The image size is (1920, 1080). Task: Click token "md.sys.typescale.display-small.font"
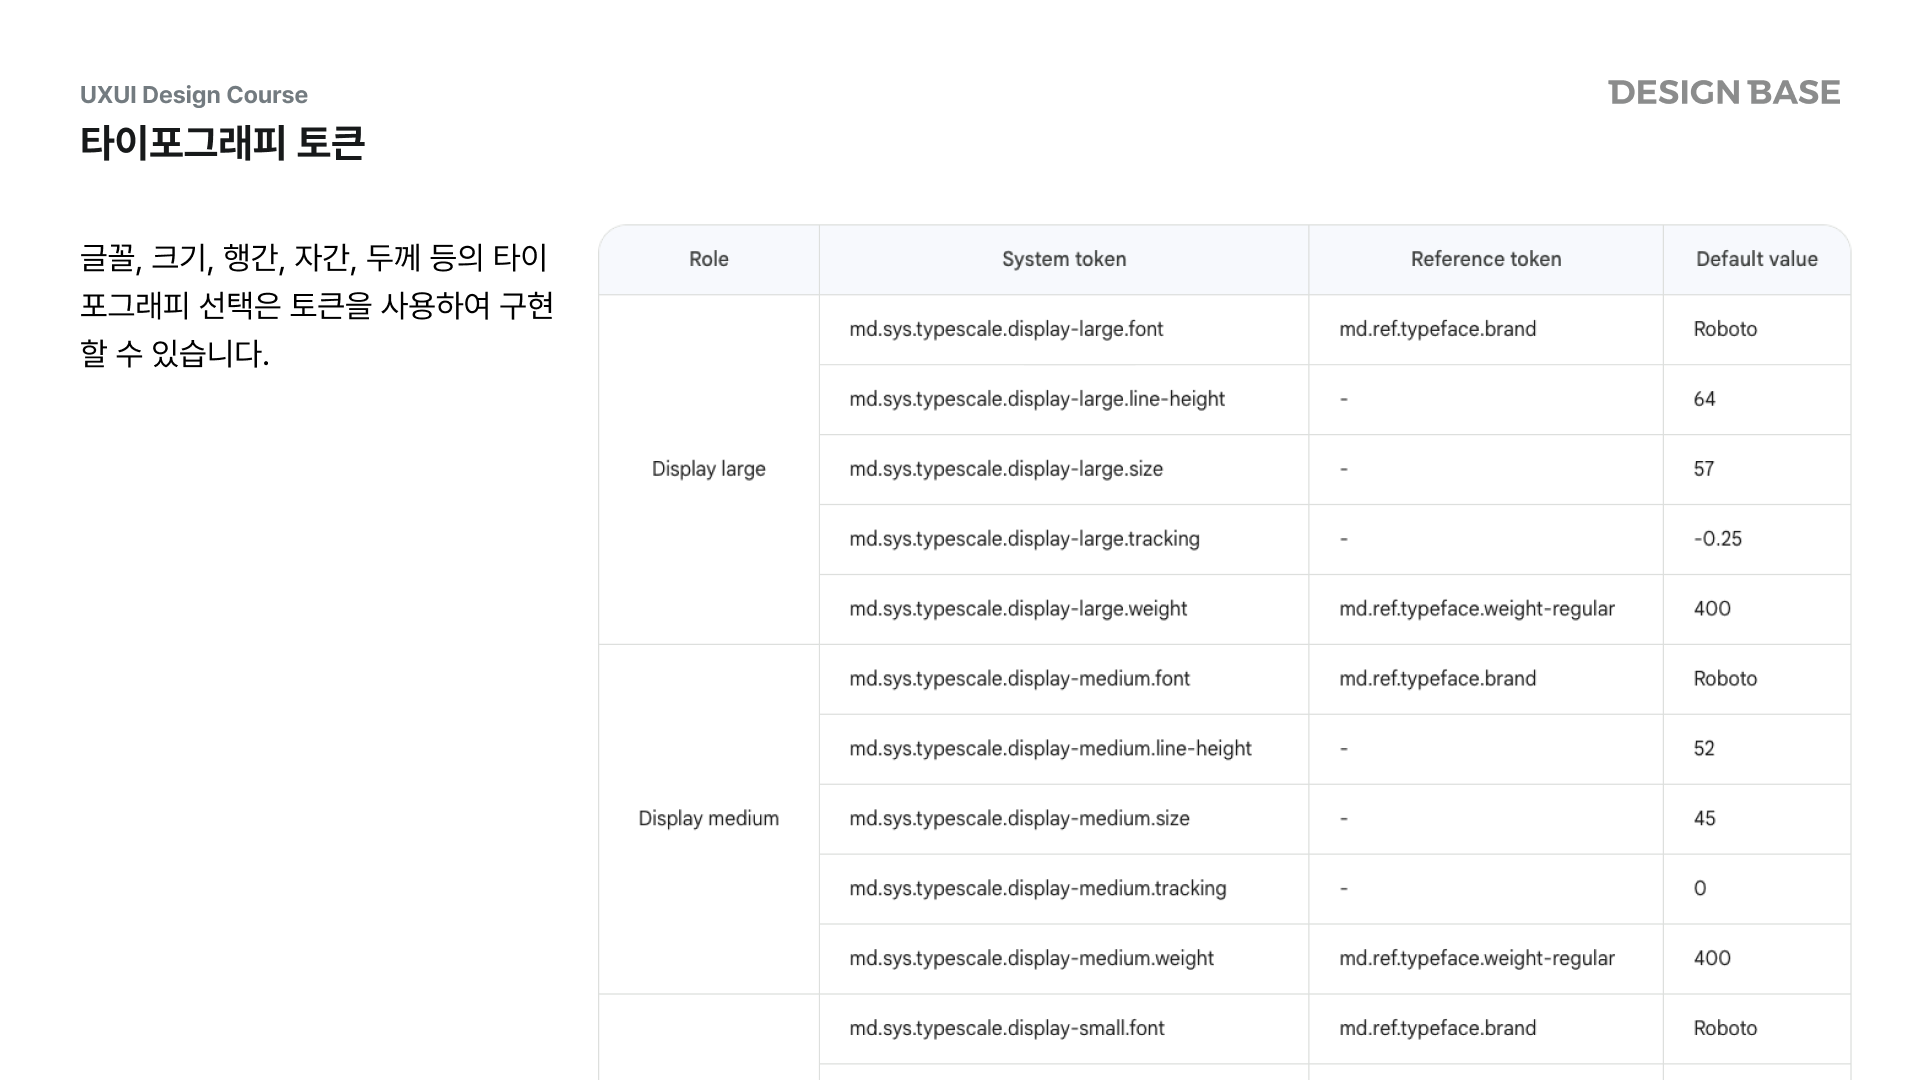[1007, 1028]
